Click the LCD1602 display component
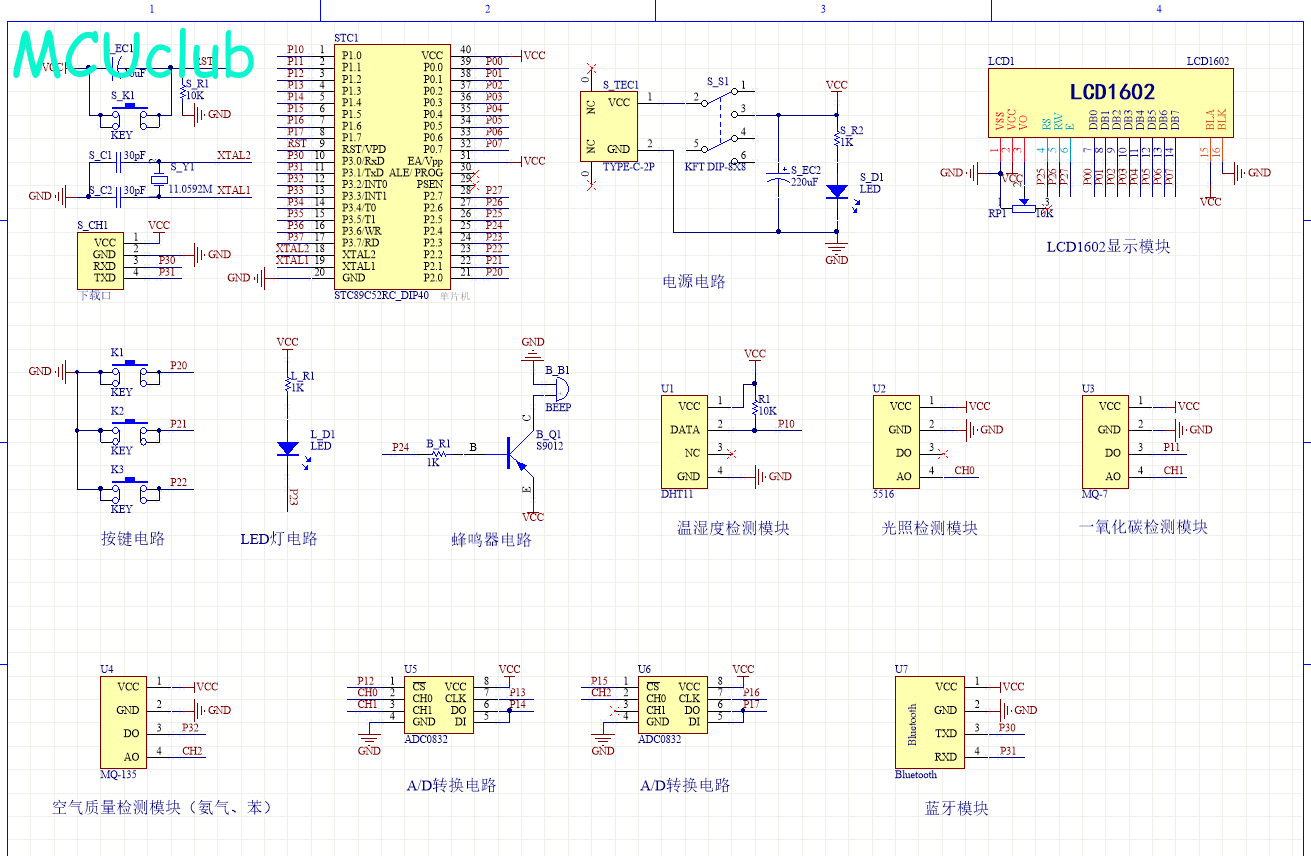This screenshot has width=1311, height=856. pos(1111,106)
